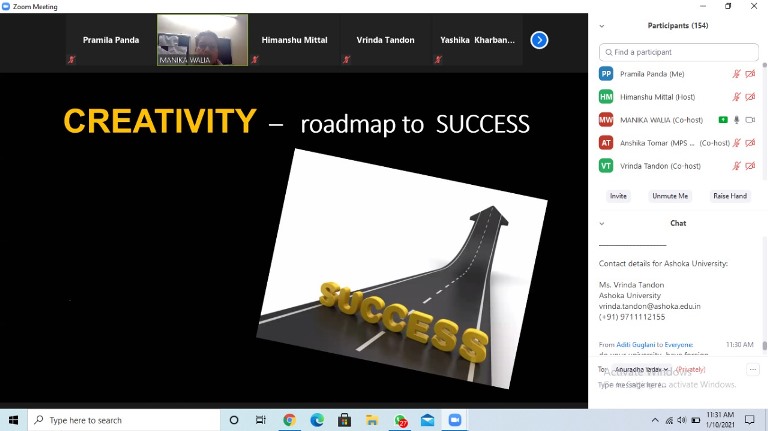
Task: Click Pramila Panda's muted microphone icon in participants list
Action: (737, 74)
